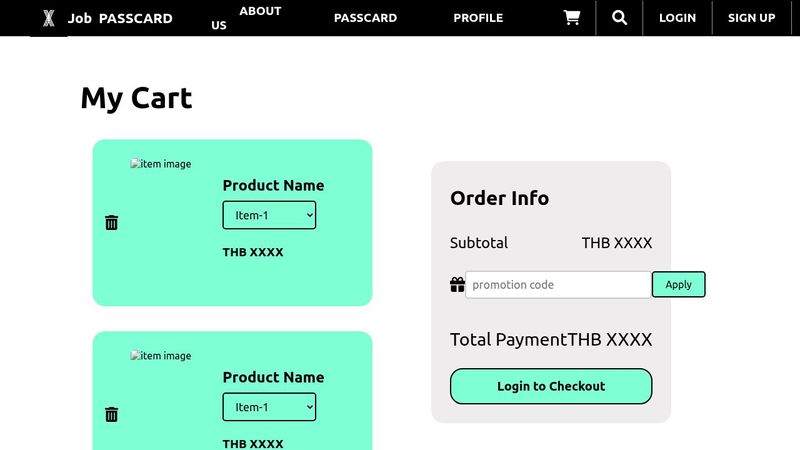Open the second product's Item-1 dropdown
Image resolution: width=800 pixels, height=450 pixels.
pyautogui.click(x=269, y=407)
